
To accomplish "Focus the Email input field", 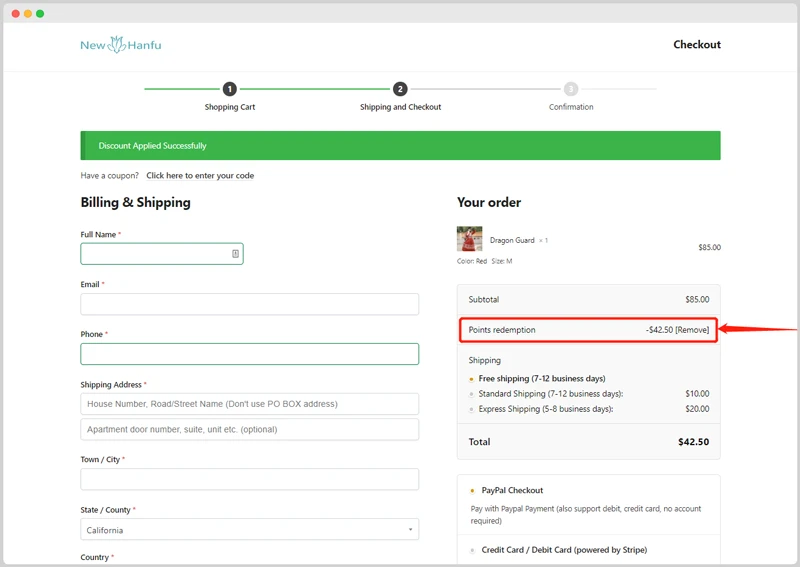I will (249, 304).
